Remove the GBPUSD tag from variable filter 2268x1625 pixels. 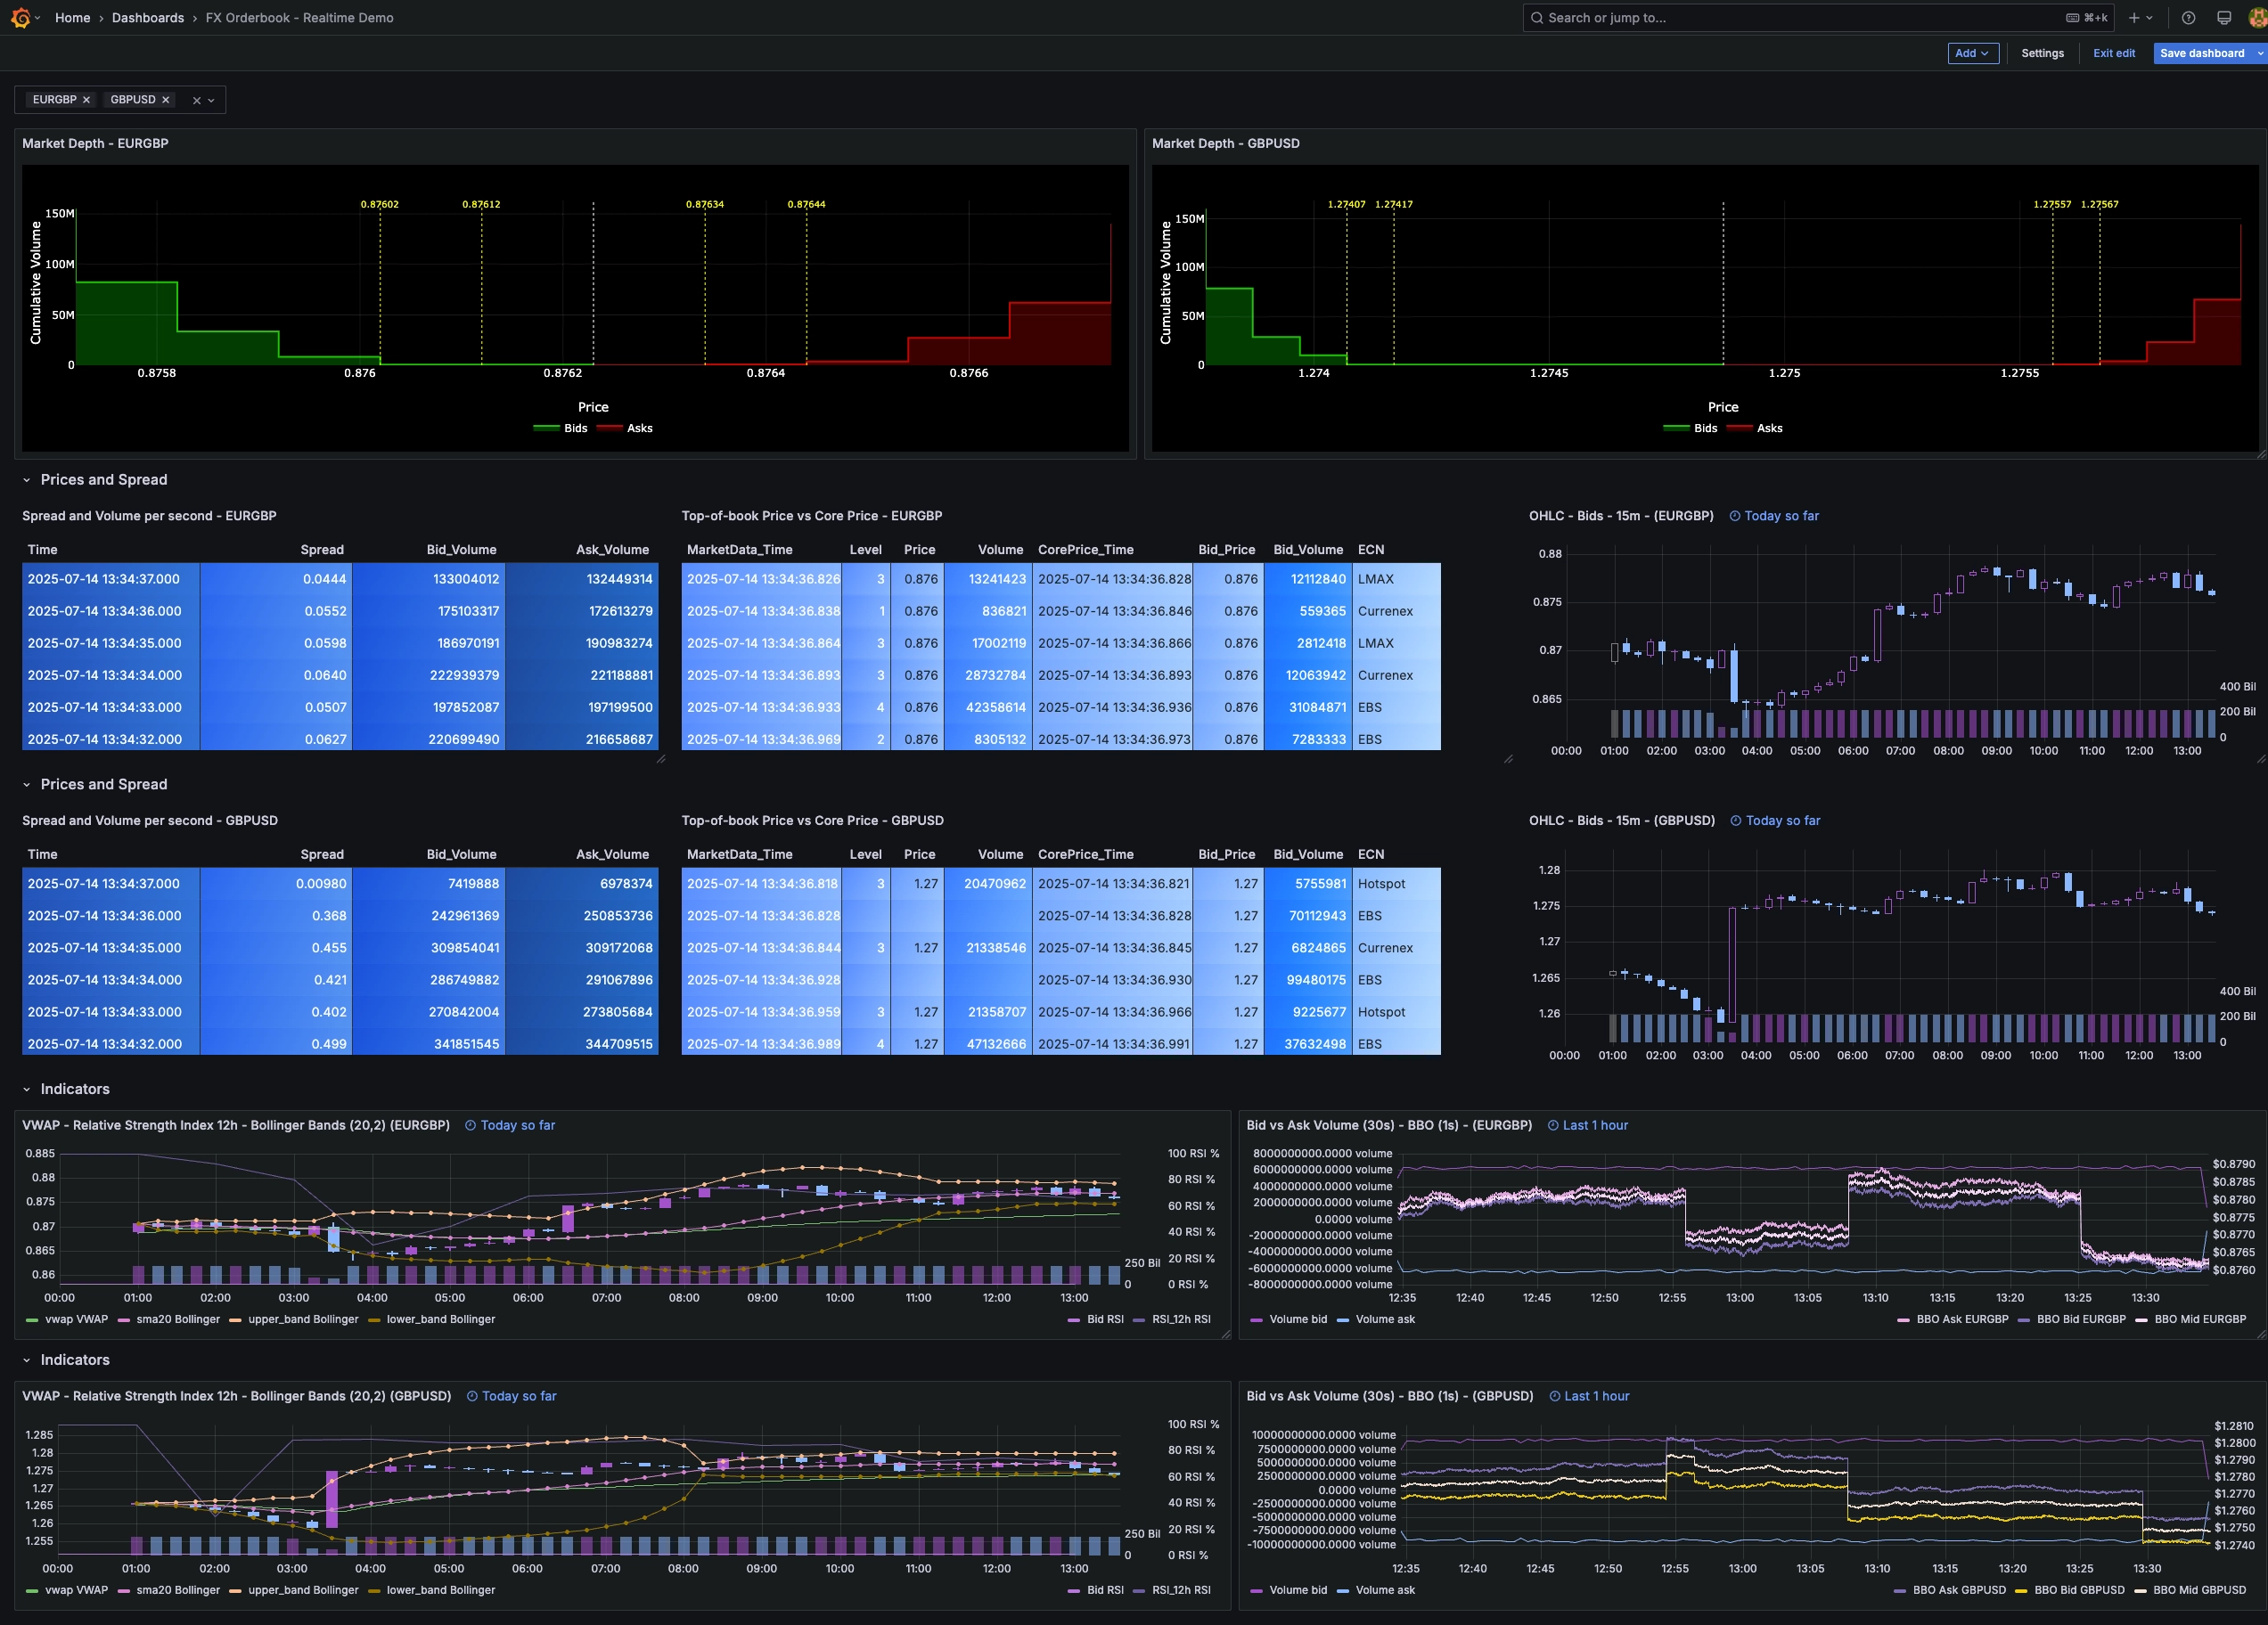tap(166, 100)
